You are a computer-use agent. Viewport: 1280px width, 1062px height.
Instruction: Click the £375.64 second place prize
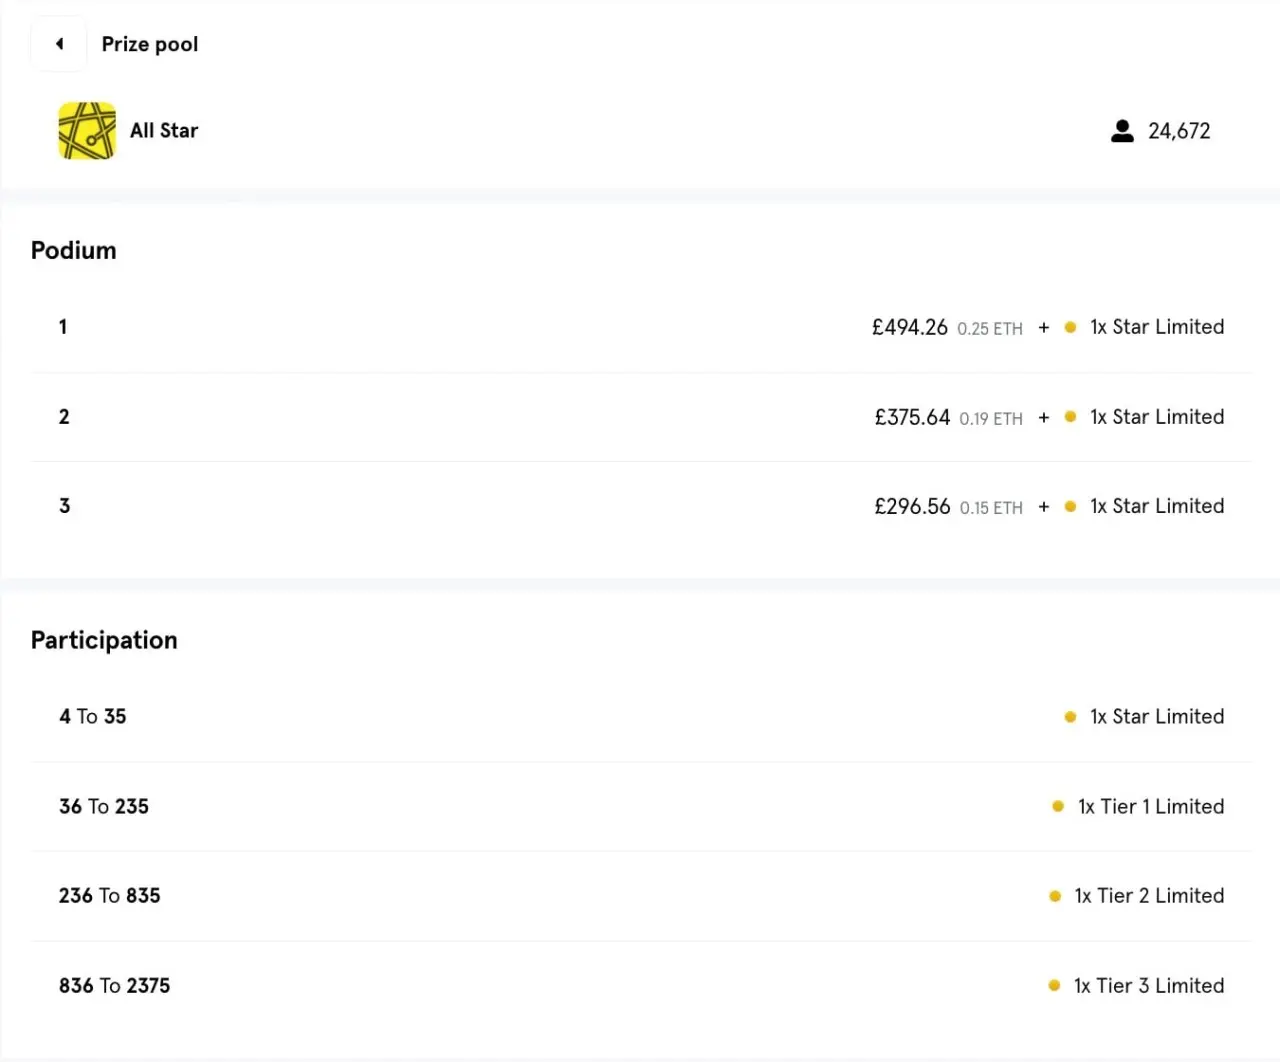[x=912, y=417]
